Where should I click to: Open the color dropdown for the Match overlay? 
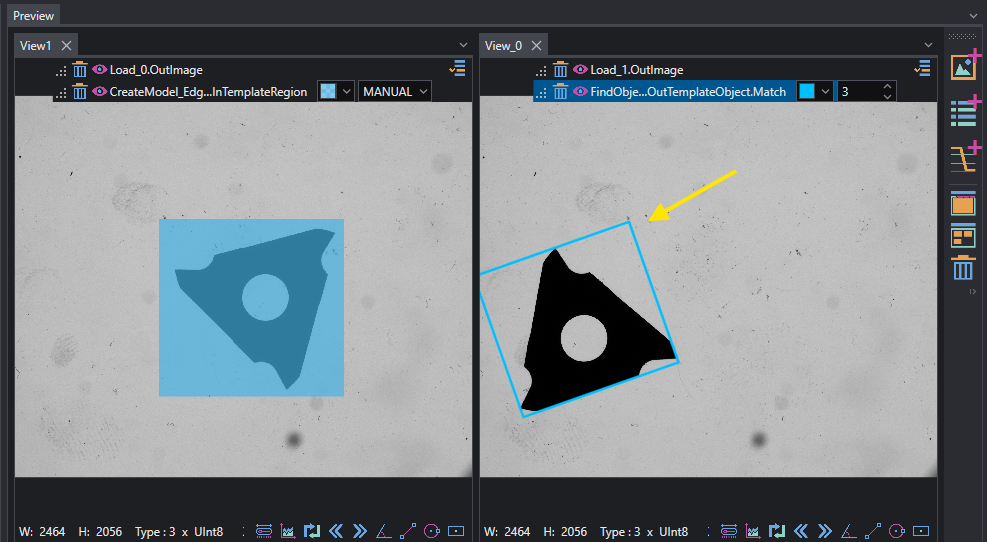pos(825,92)
